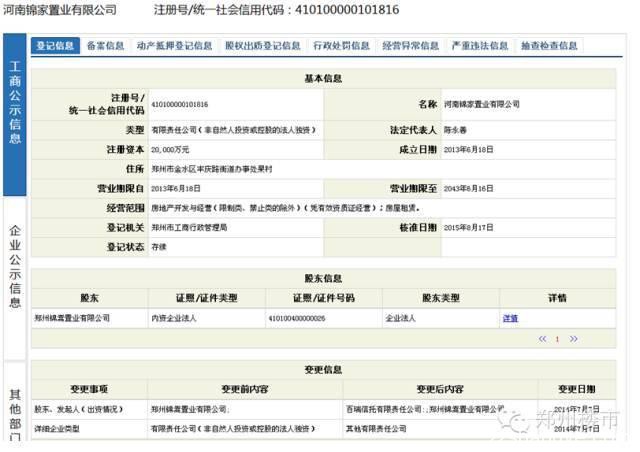Go to the 行政处罚信息 tab
Viewport: 640px width, 452px height.
click(x=341, y=45)
